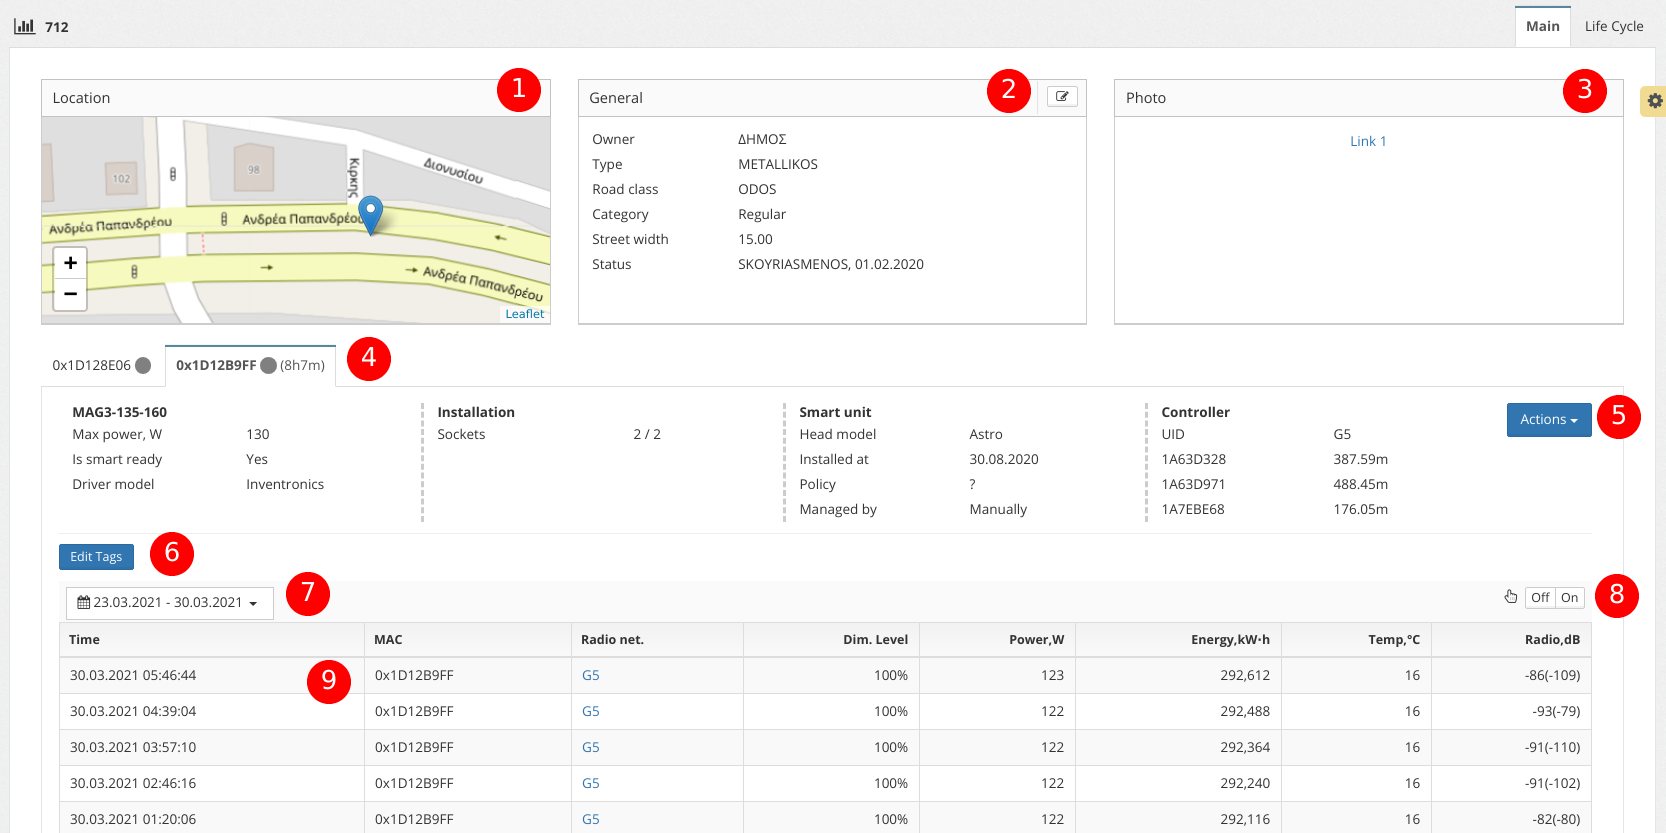This screenshot has width=1666, height=833.
Task: Open Link 1 in Photo panel
Action: (1367, 141)
